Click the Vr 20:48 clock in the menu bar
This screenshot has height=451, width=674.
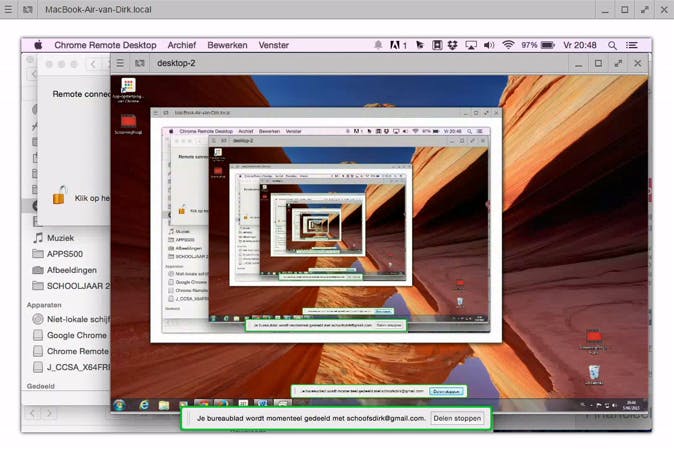pos(579,45)
